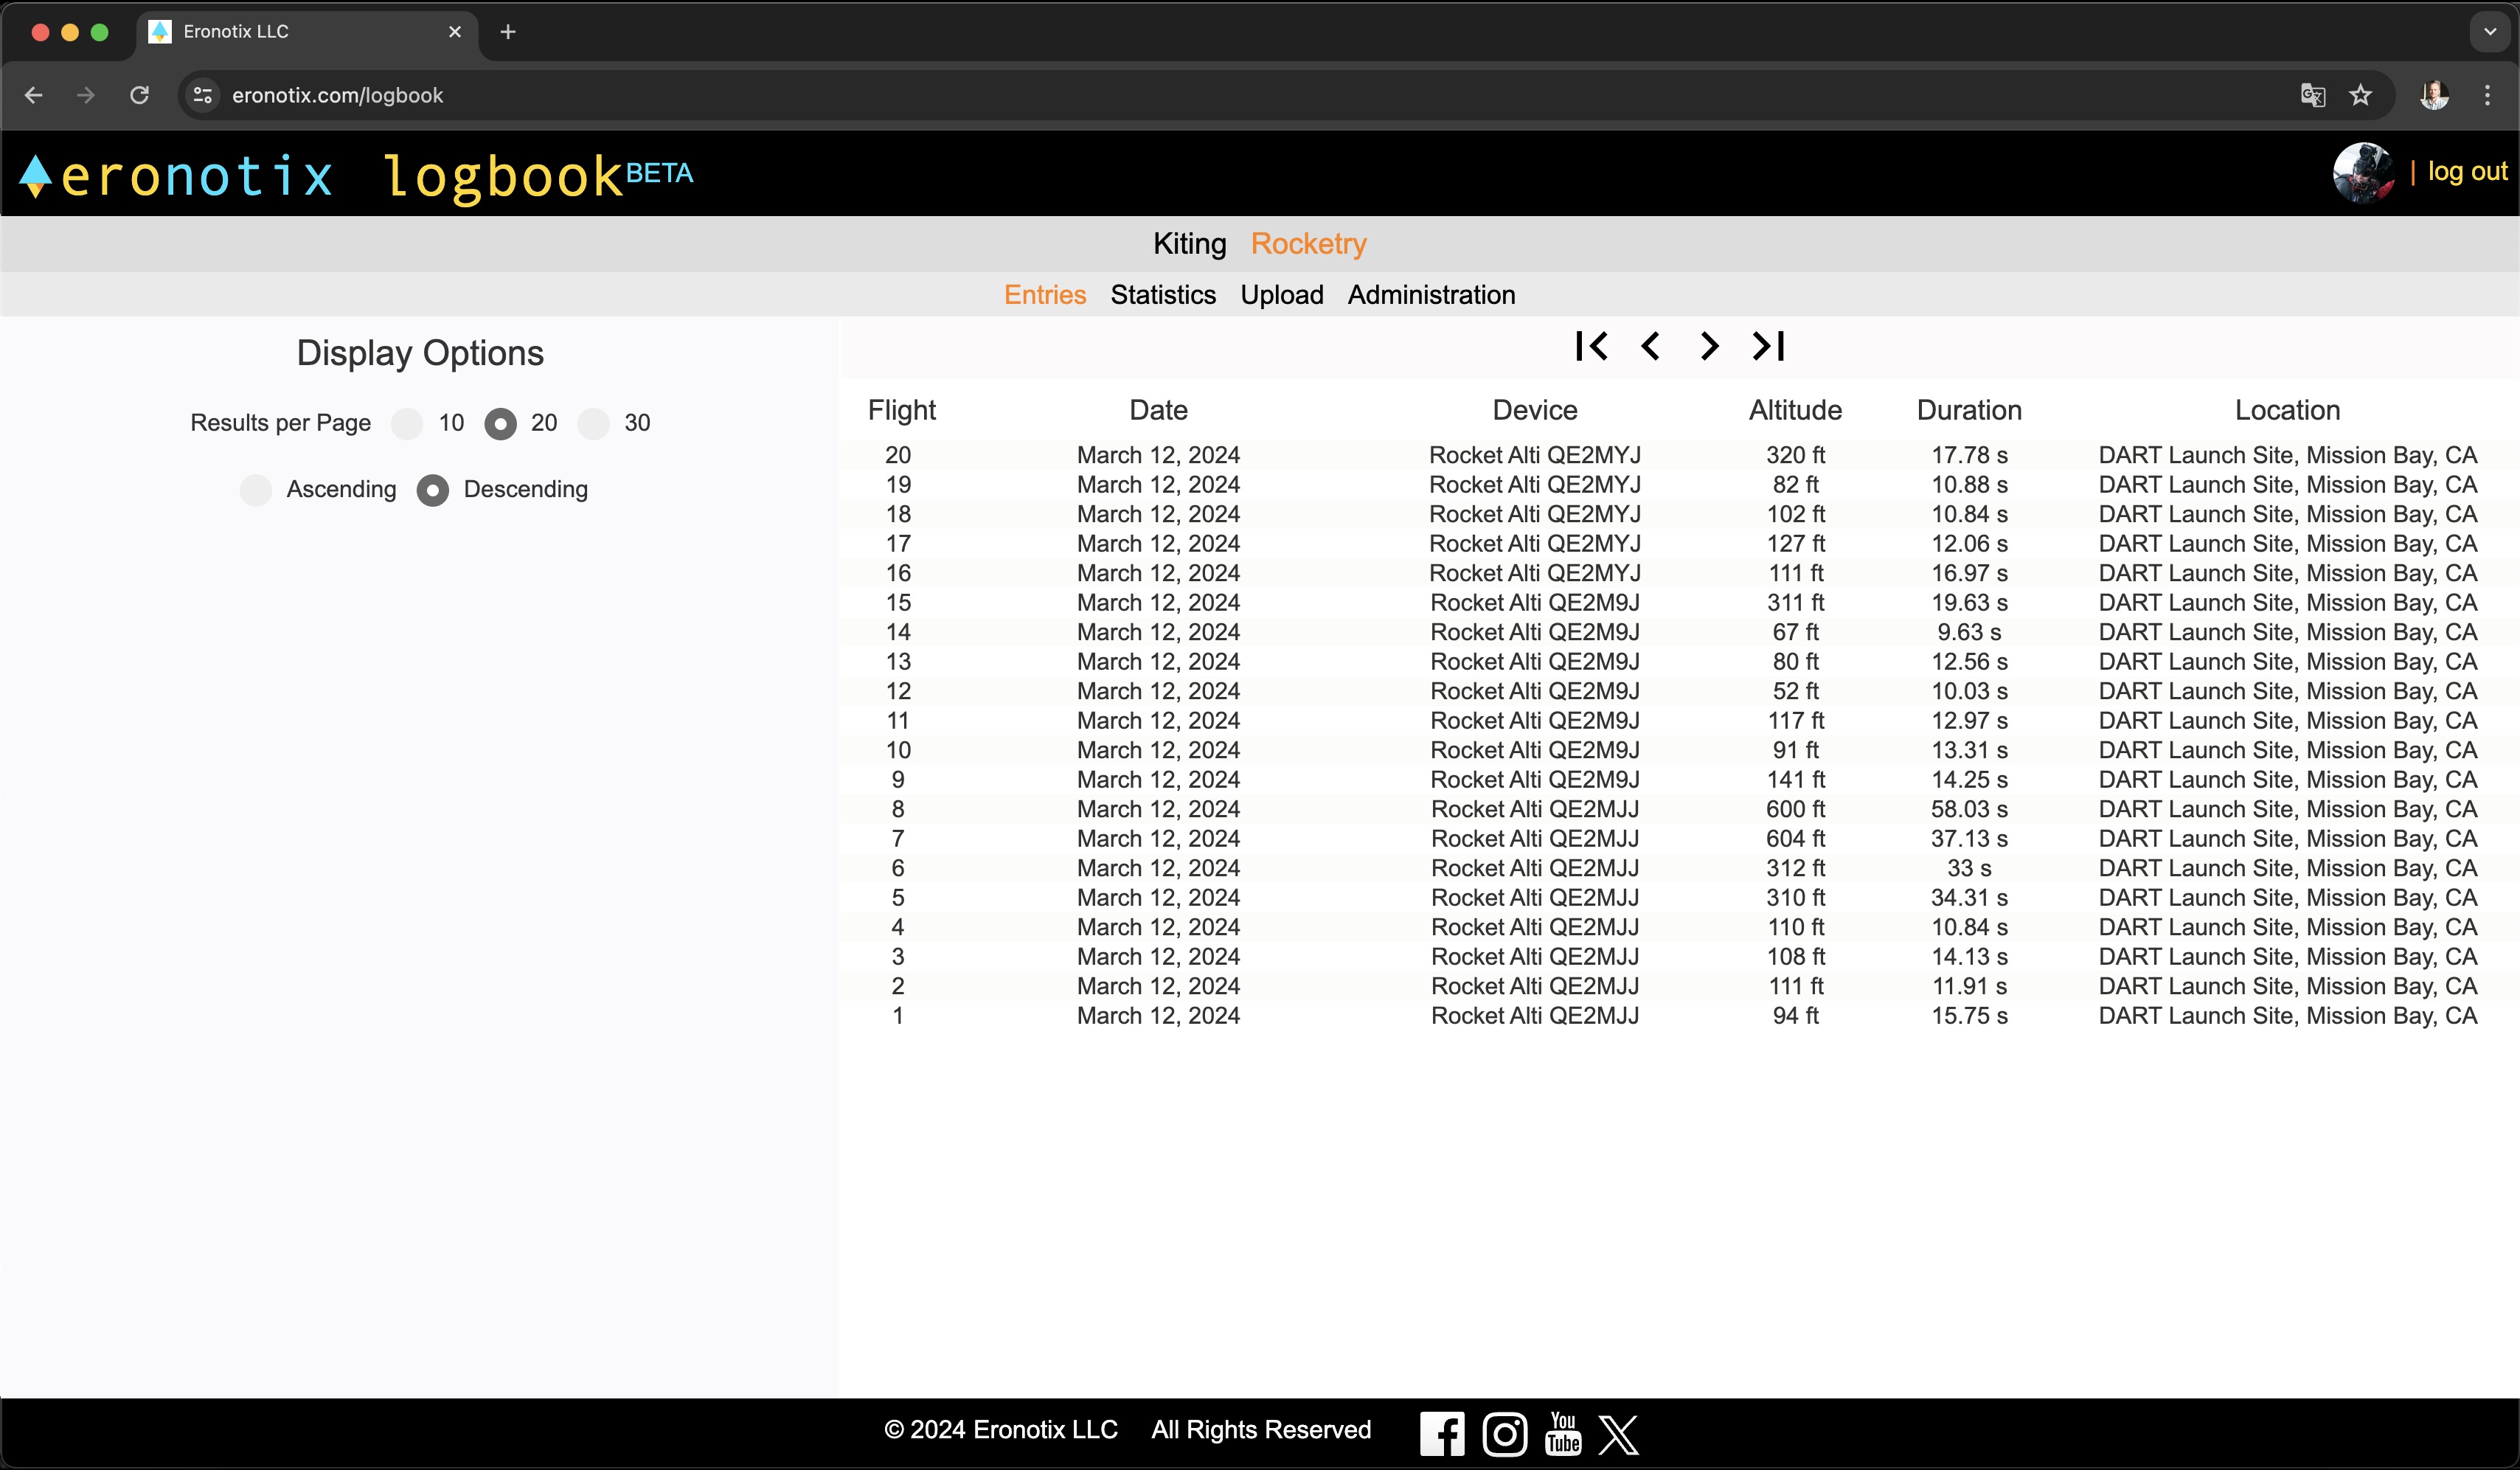The height and width of the screenshot is (1470, 2520).
Task: Jump to last page of entries
Action: [1768, 346]
